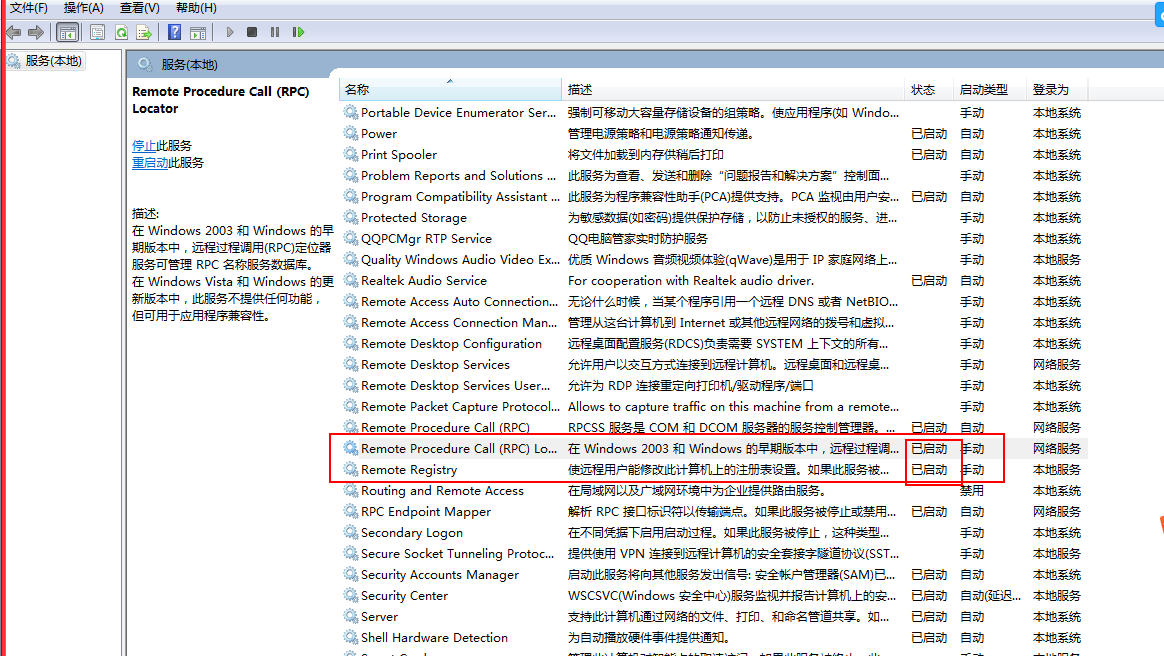Screen dimensions: 1164x656
Task: Select Remote Desktop Configuration gear icon
Action: point(350,343)
